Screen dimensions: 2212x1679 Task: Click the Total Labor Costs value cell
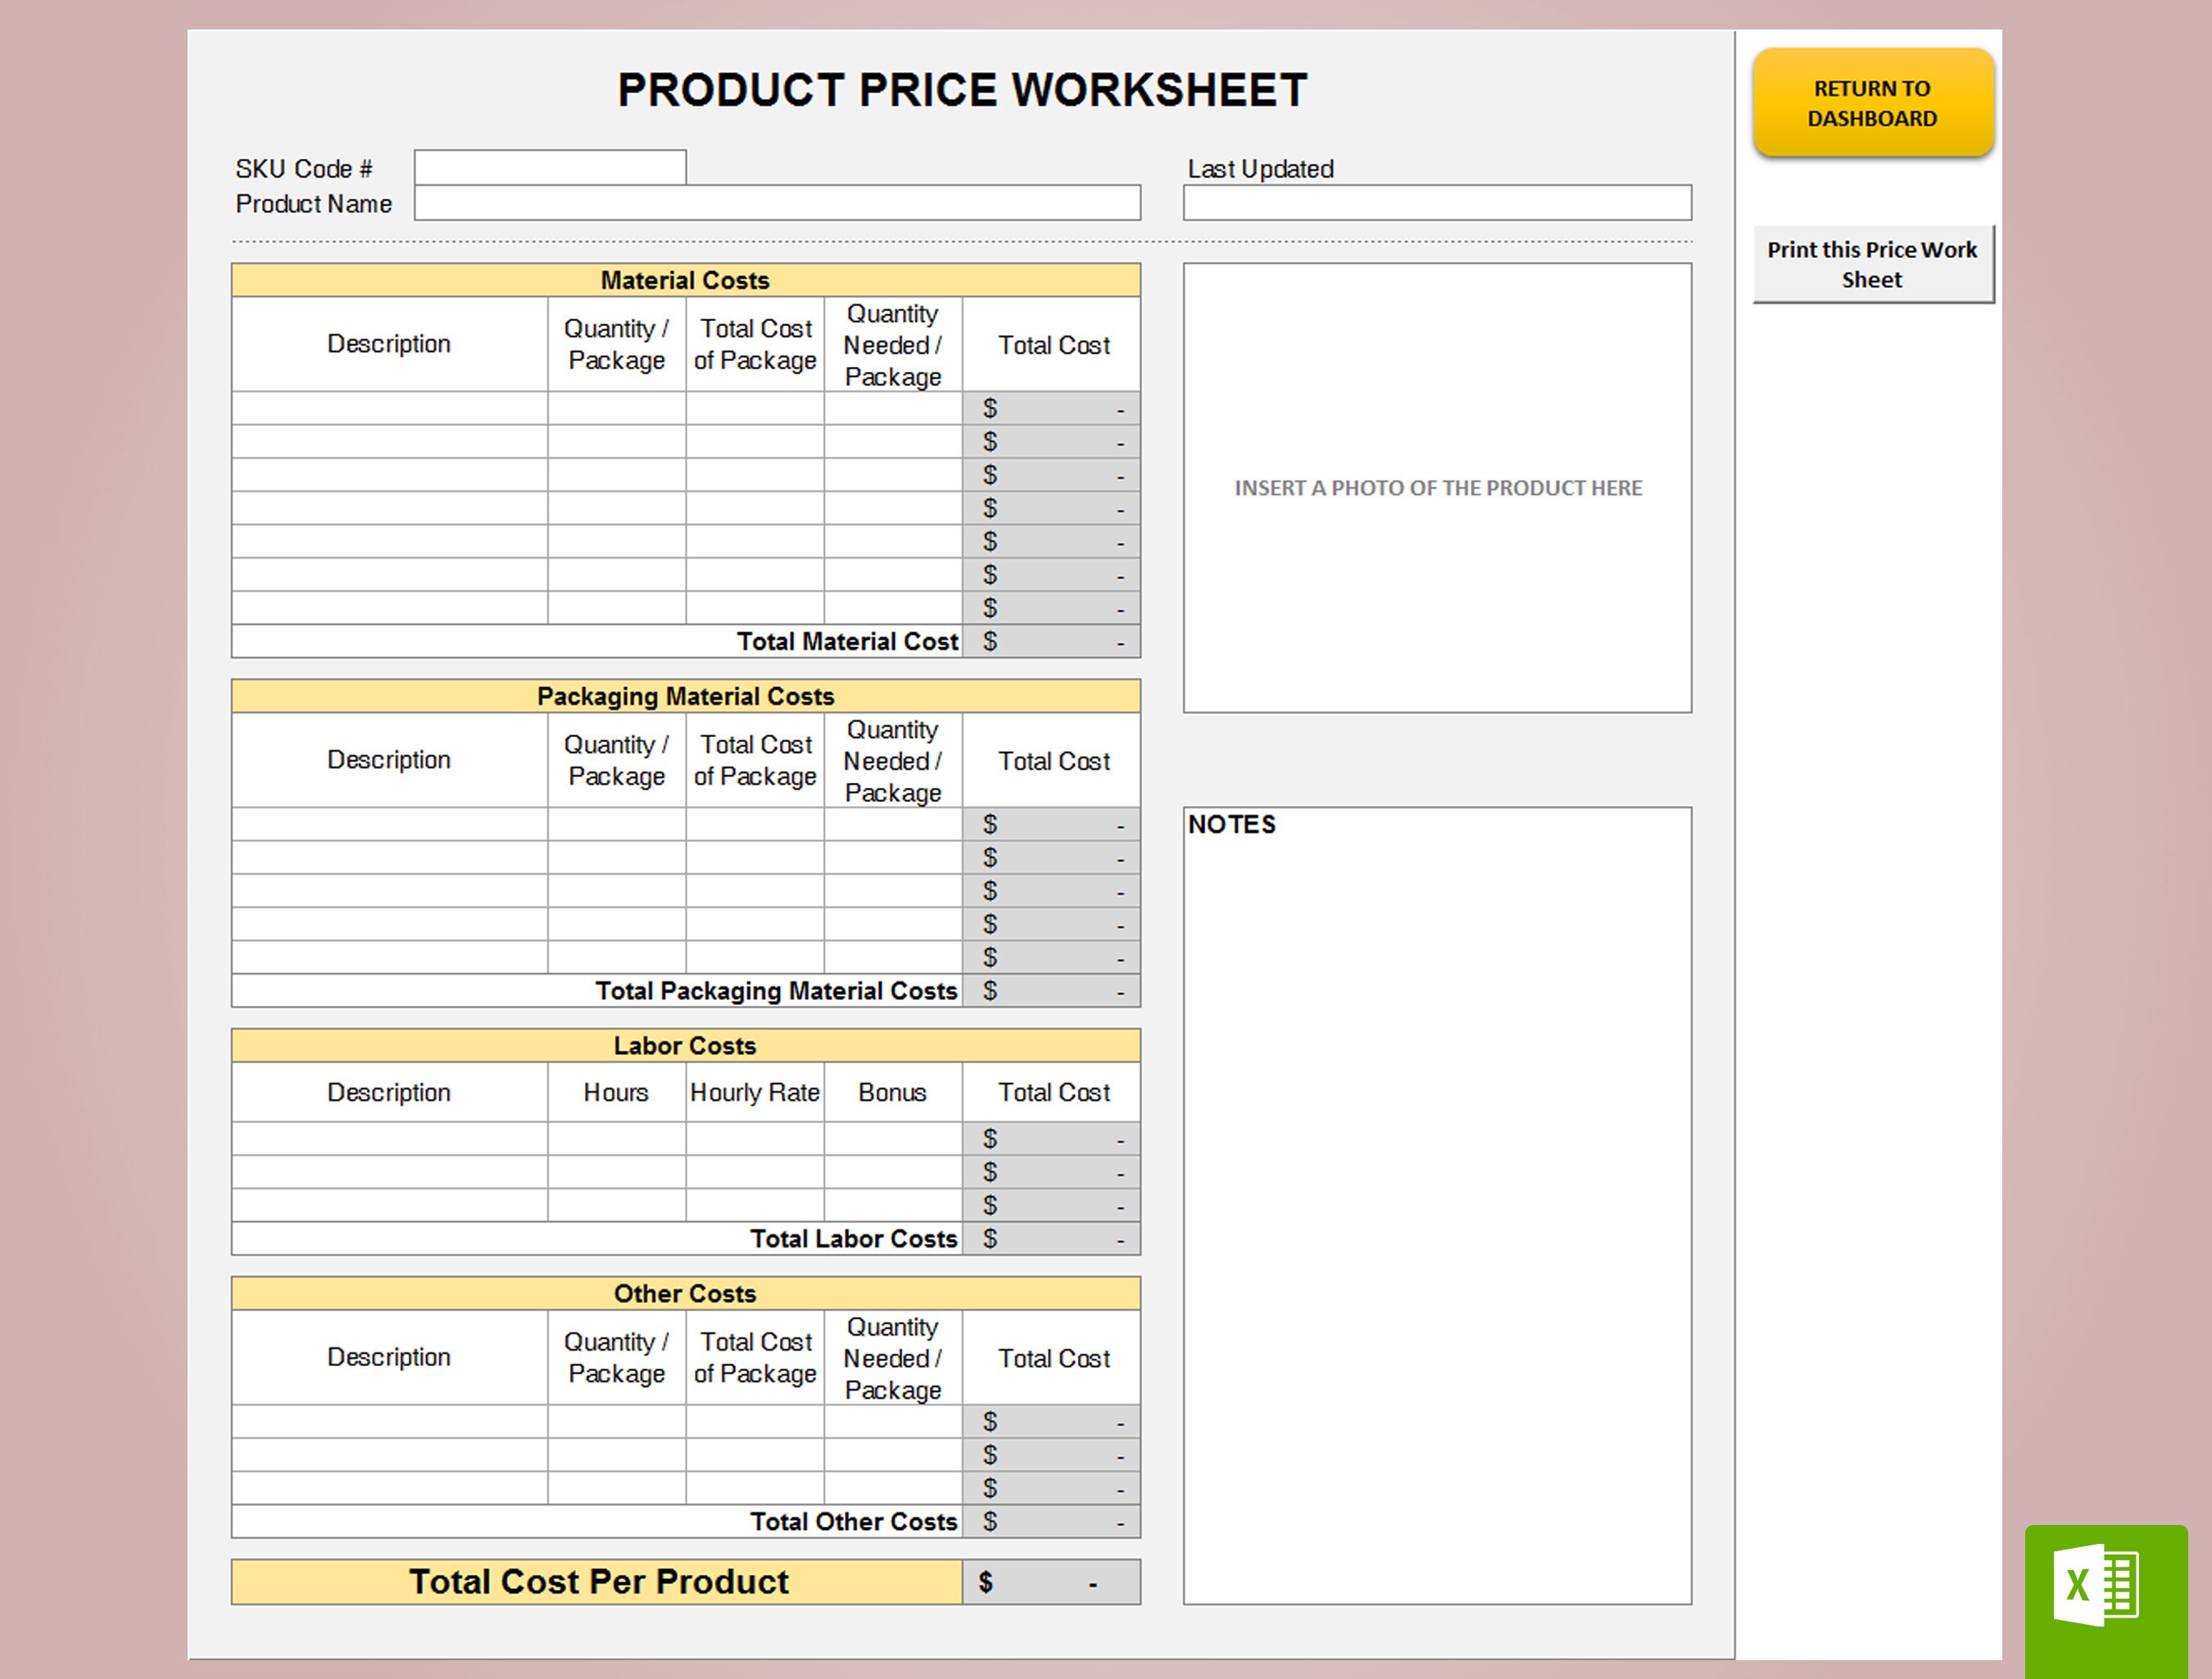coord(1052,1238)
